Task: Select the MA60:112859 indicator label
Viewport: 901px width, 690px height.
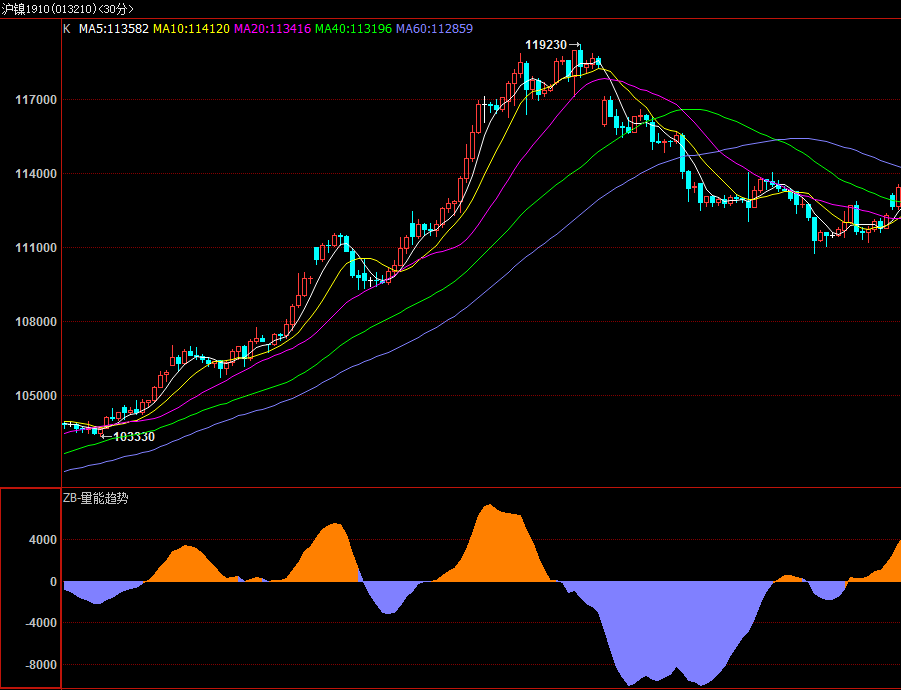Action: [434, 29]
